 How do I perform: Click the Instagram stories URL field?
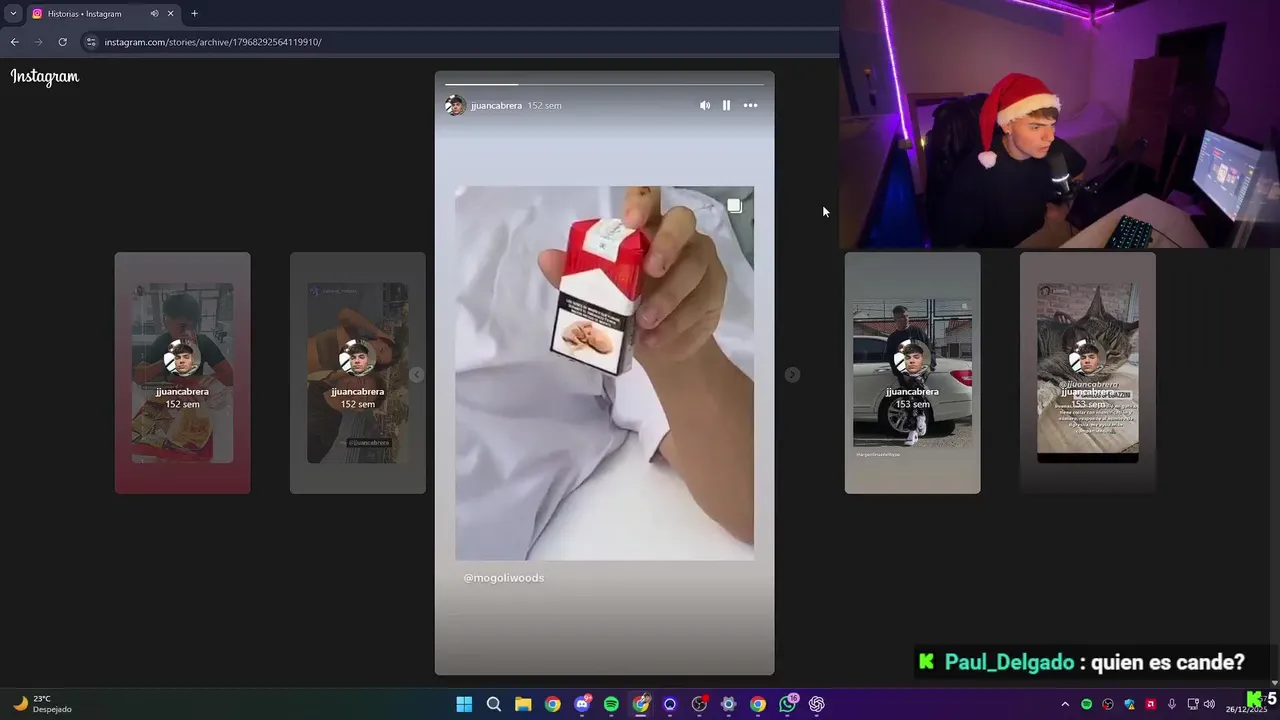pyautogui.click(x=460, y=42)
